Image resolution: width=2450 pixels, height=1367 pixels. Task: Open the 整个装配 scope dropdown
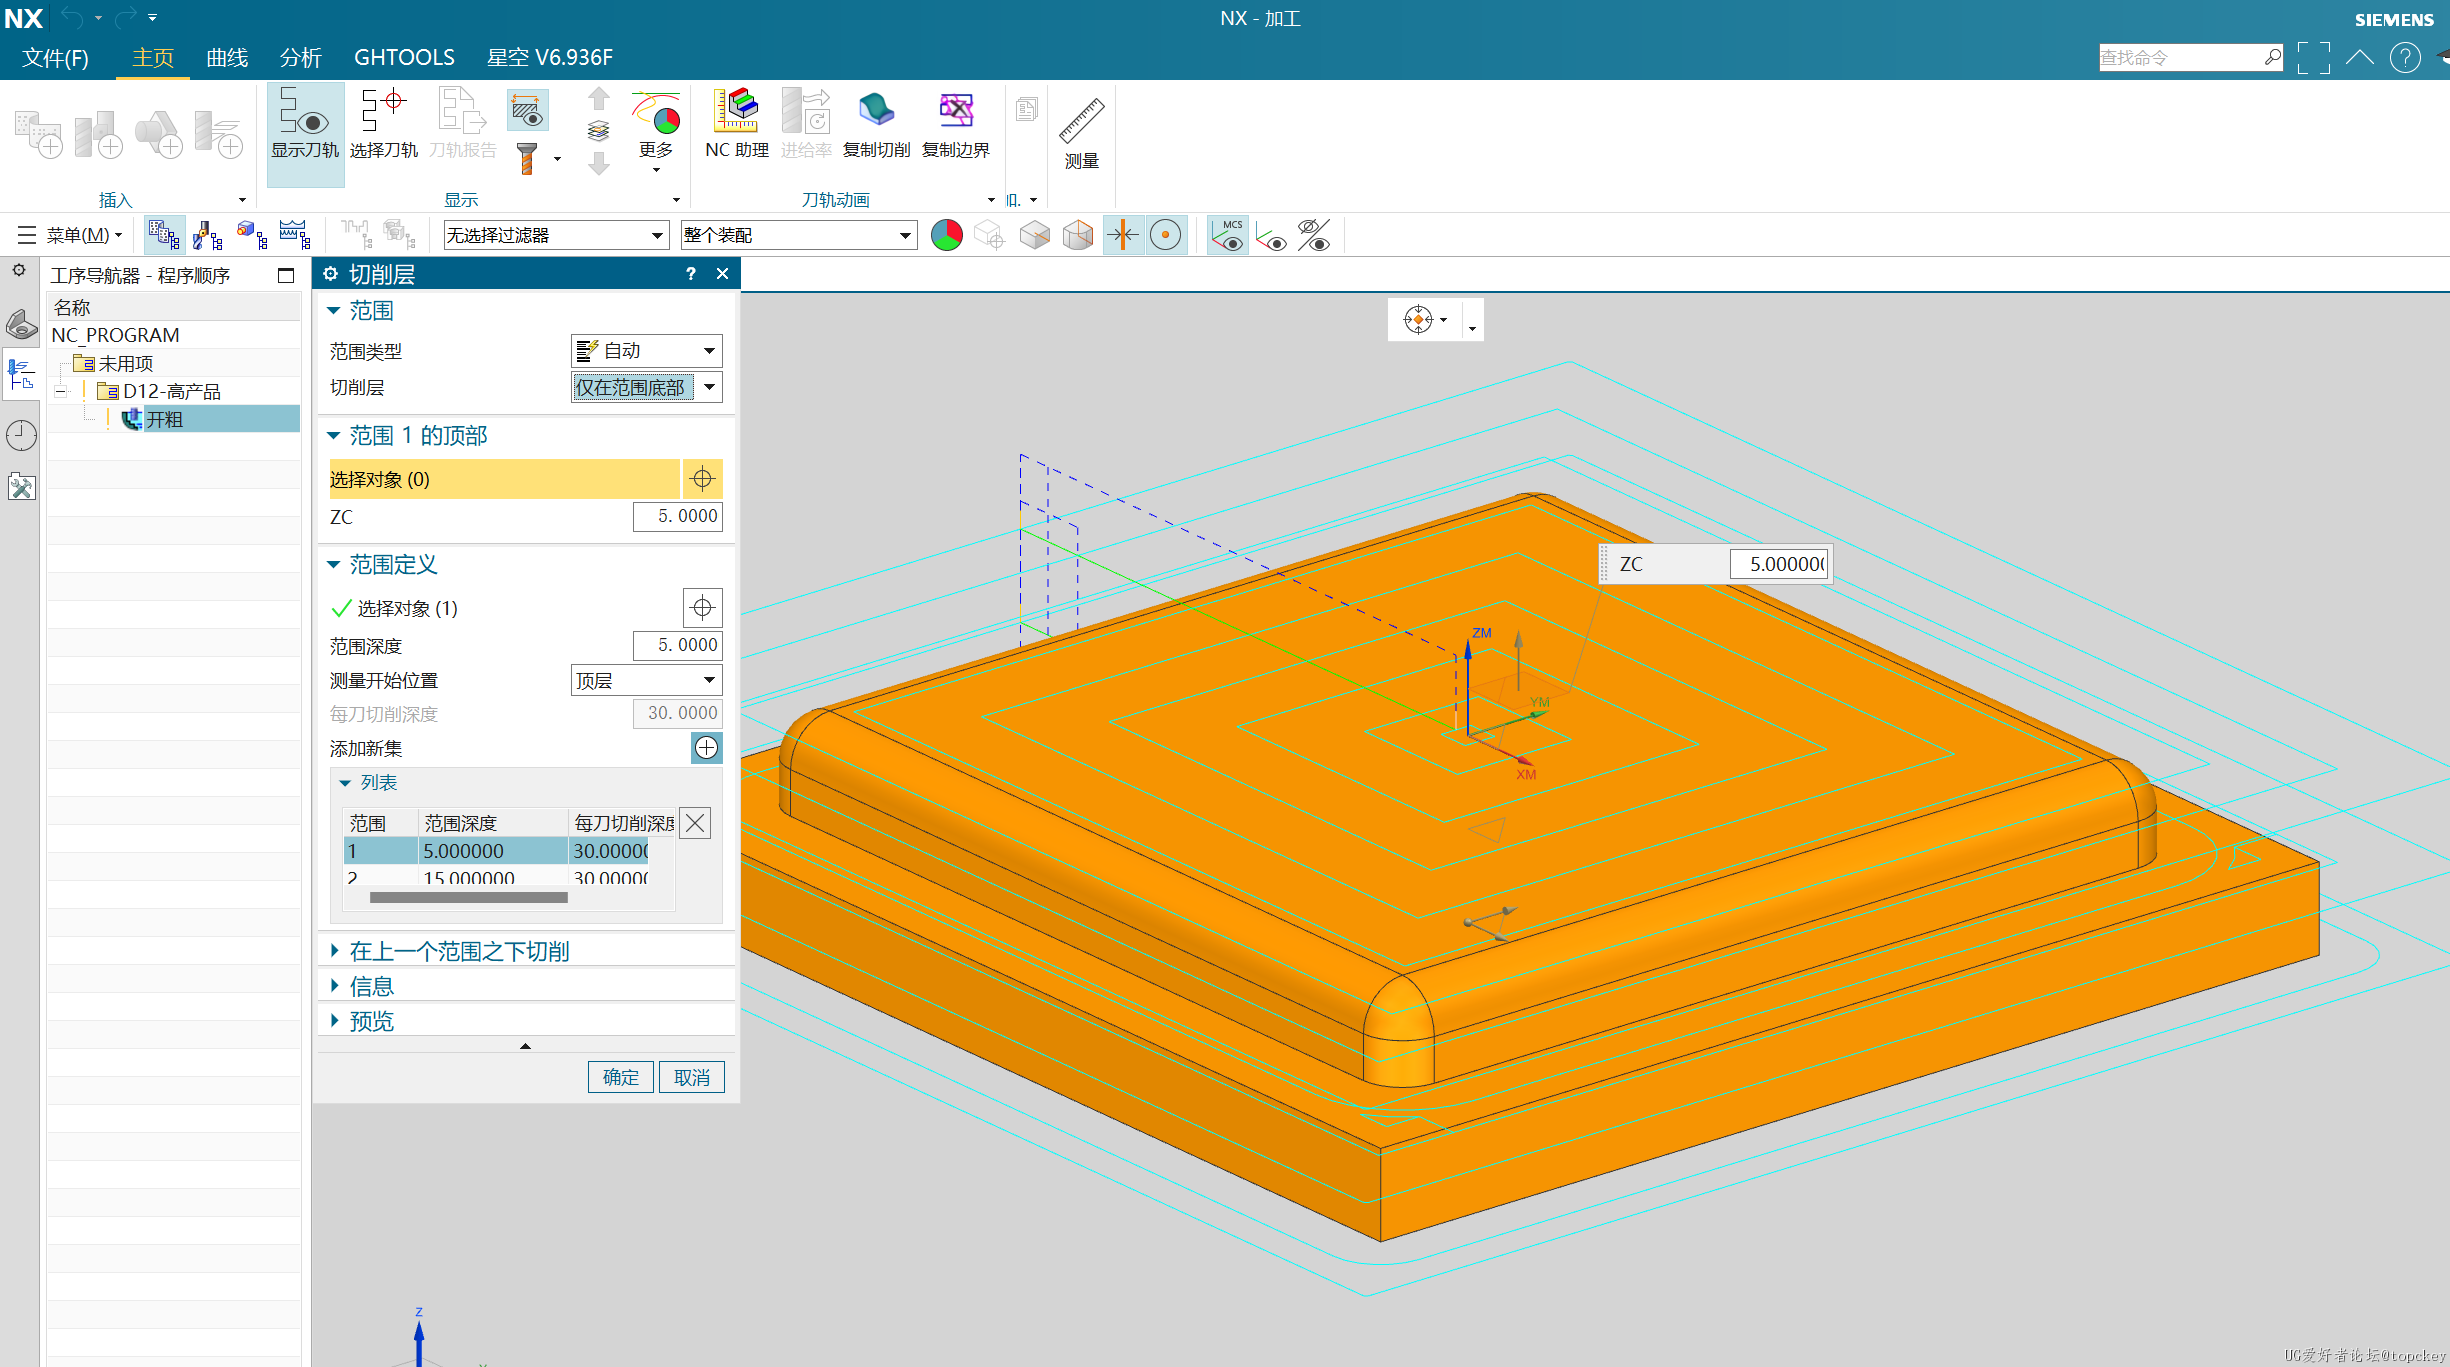pyautogui.click(x=798, y=235)
